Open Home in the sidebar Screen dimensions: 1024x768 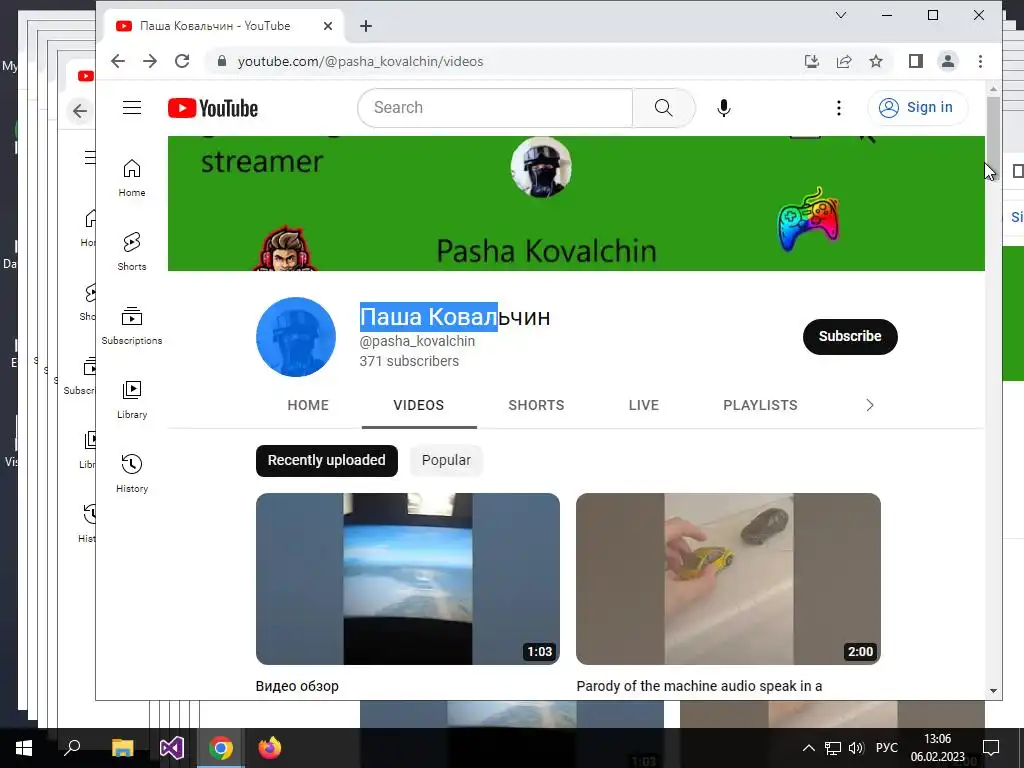click(132, 177)
